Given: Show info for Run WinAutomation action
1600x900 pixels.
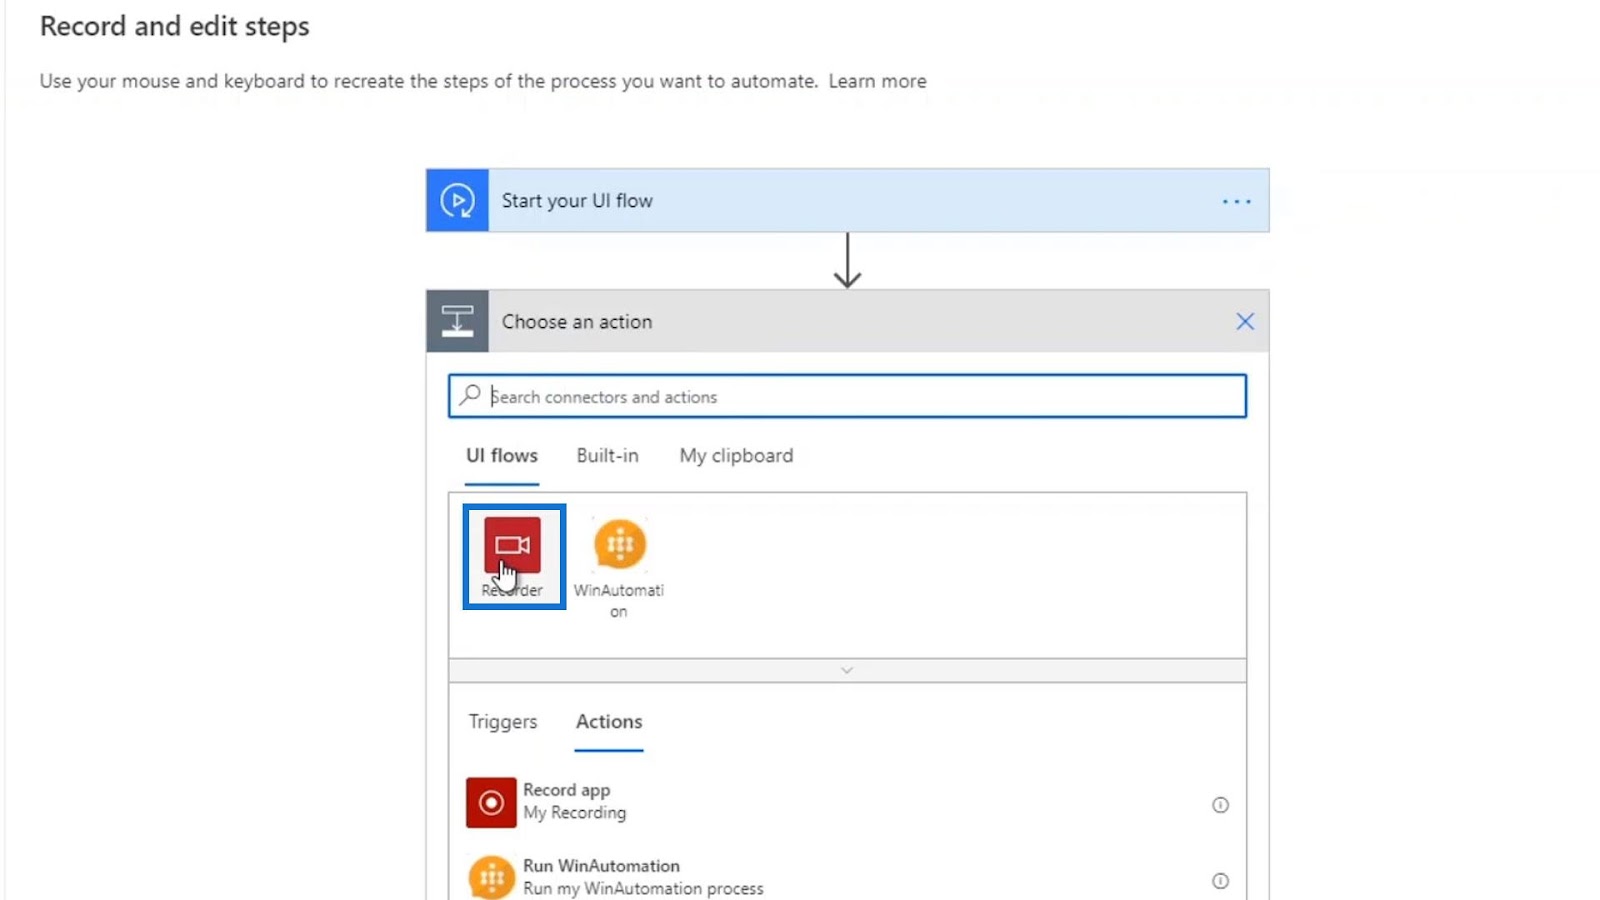Looking at the screenshot, I should coord(1220,880).
